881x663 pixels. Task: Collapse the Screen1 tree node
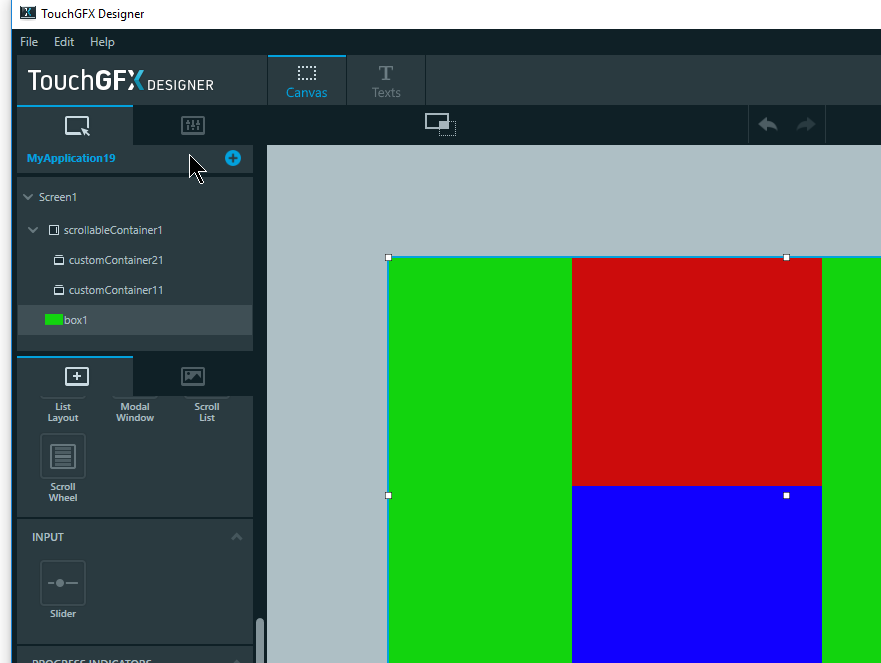28,197
